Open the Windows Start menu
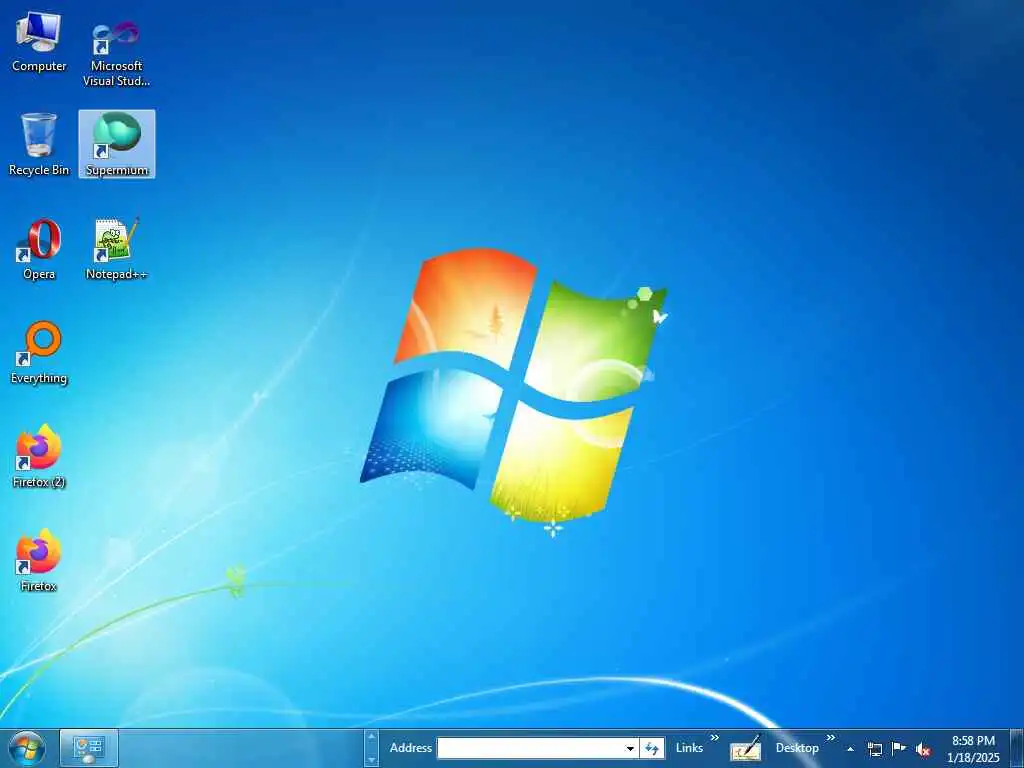The image size is (1024, 768). [27, 748]
